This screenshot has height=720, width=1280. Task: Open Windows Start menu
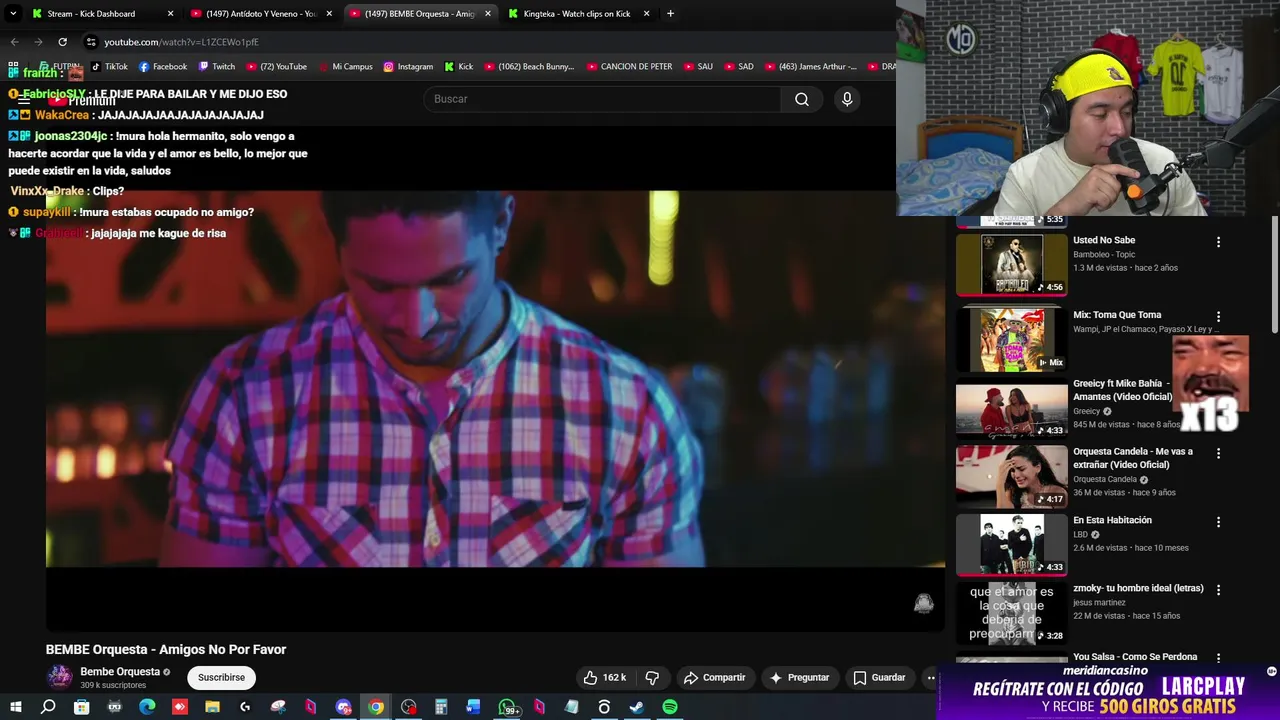[15, 707]
